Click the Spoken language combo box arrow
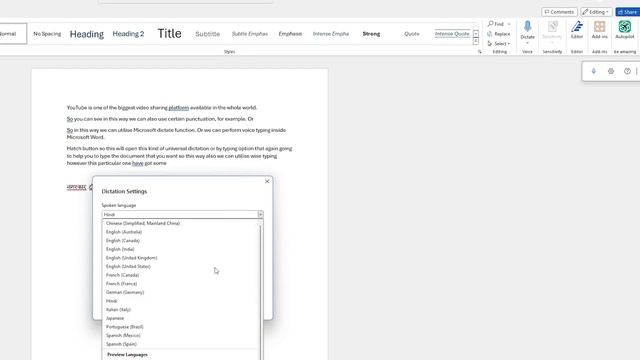Image resolution: width=640 pixels, height=360 pixels. 260,214
